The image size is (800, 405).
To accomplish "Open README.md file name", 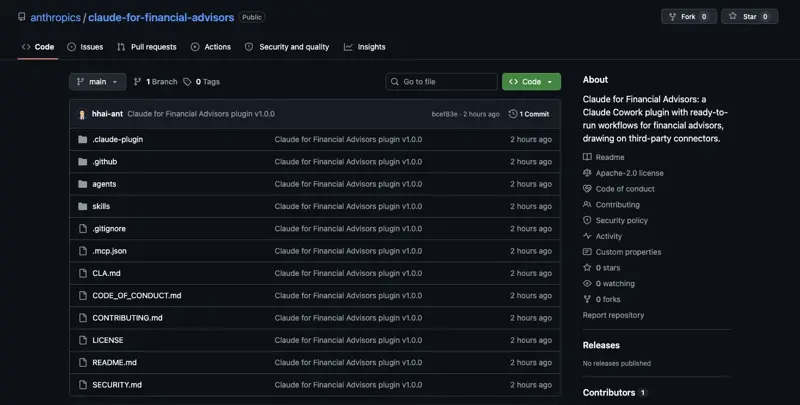I will tap(114, 363).
